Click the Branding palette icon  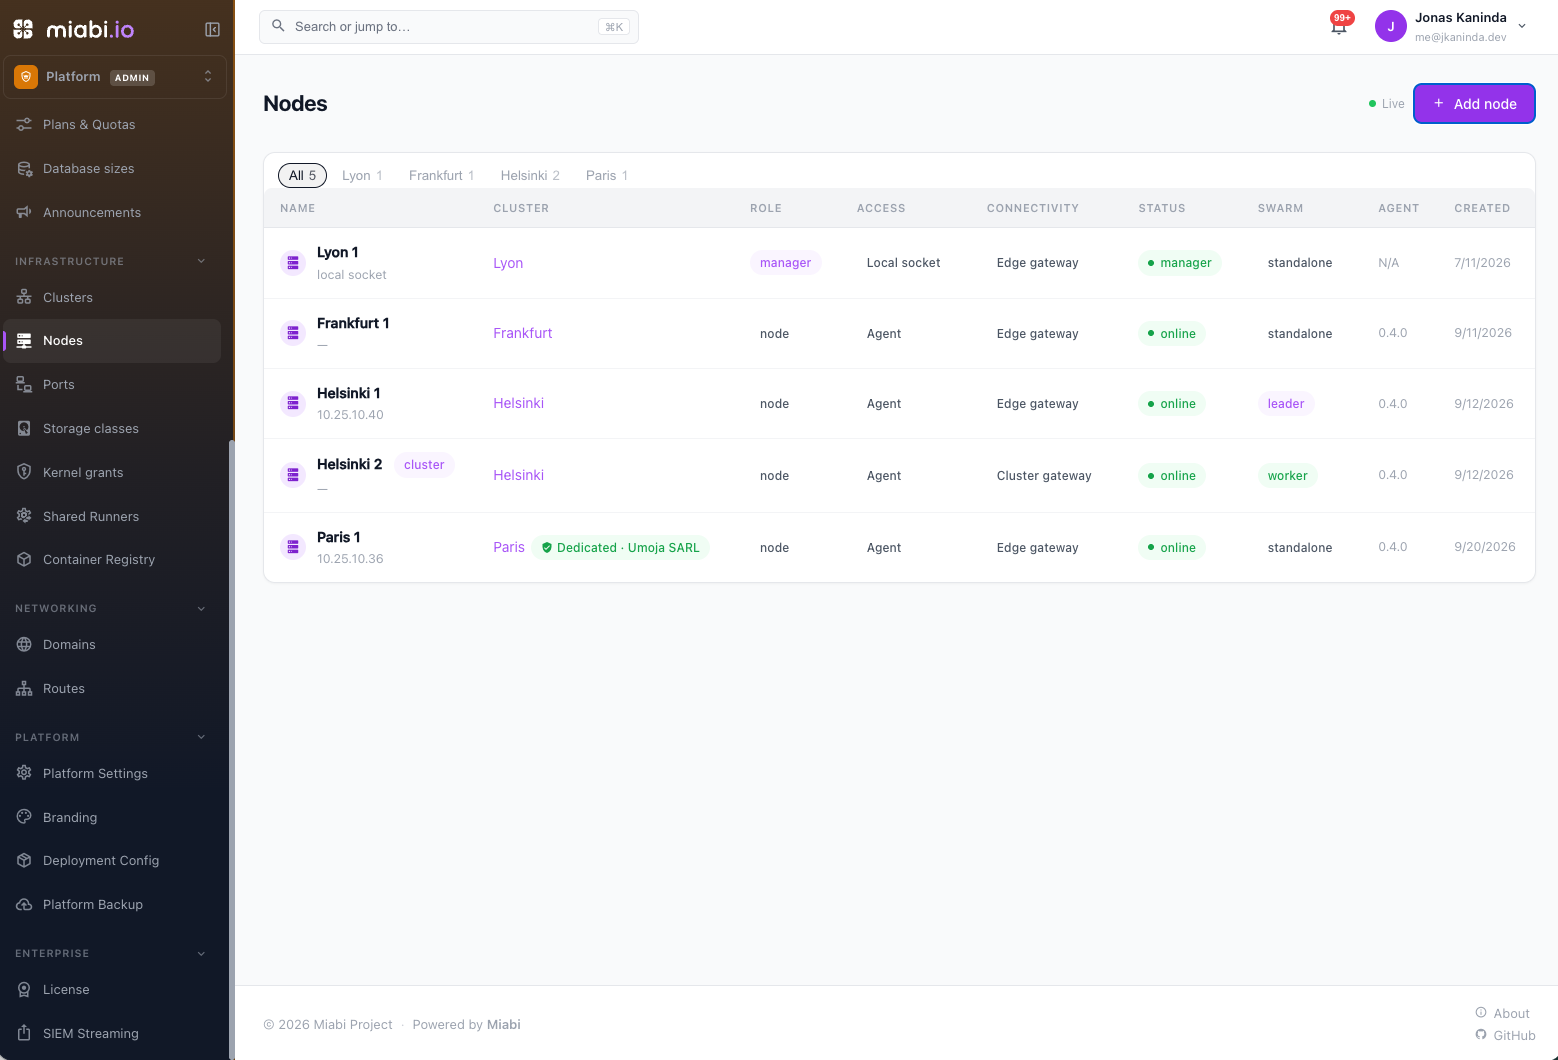click(x=24, y=817)
